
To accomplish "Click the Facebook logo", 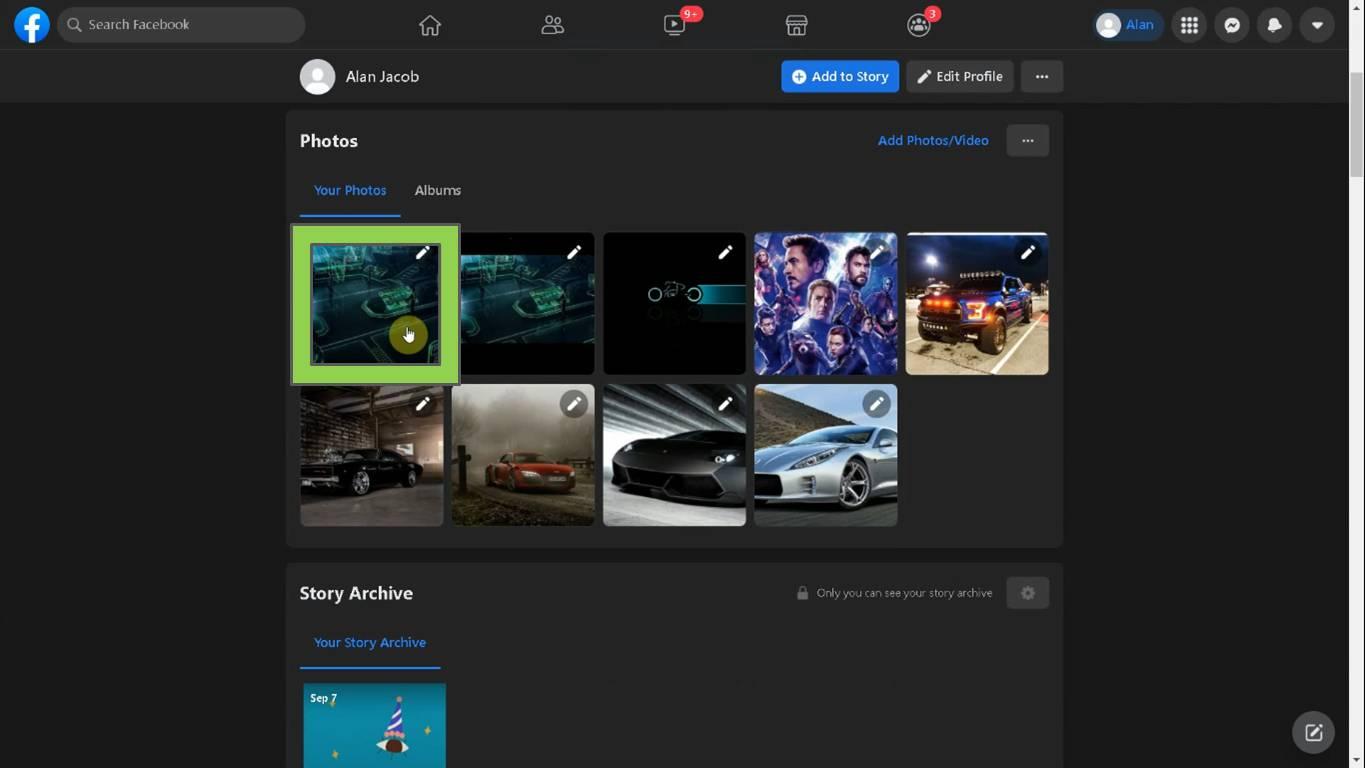I will pyautogui.click(x=32, y=25).
